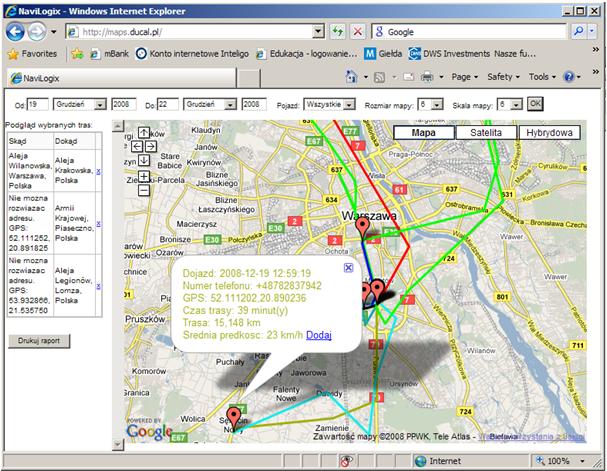Zoom out the map minus button
The image size is (607, 471).
(144, 190)
